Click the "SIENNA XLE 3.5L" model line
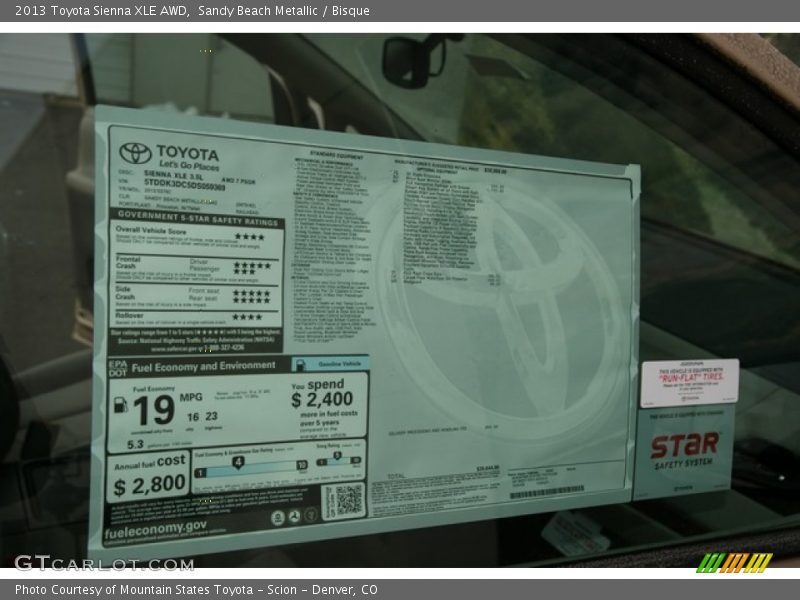Viewport: 800px width, 600px height. pyautogui.click(x=173, y=175)
